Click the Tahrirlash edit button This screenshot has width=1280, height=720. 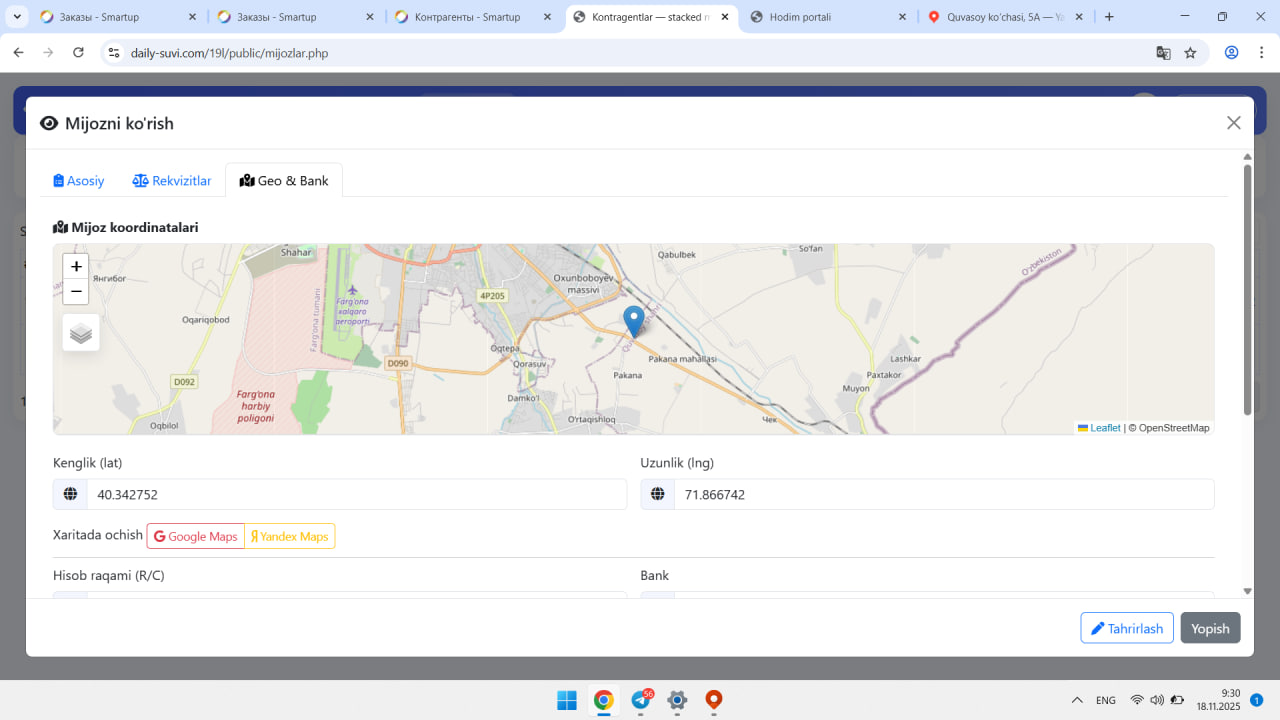[x=1126, y=628]
